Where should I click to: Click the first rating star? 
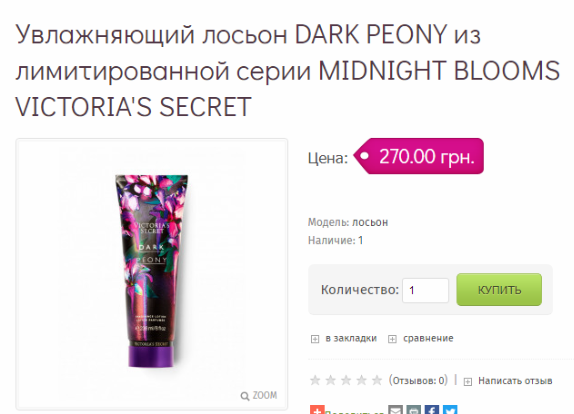(315, 380)
